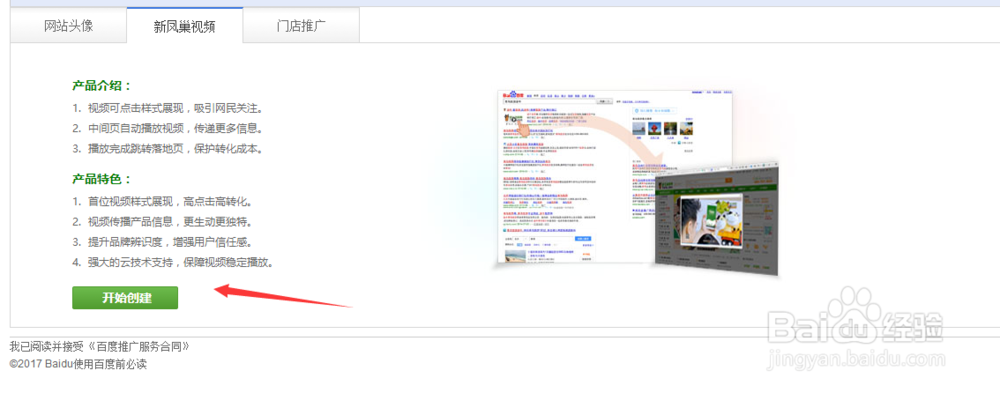
Task: Click the 我已阅读并接受 text
Action: click(47, 347)
